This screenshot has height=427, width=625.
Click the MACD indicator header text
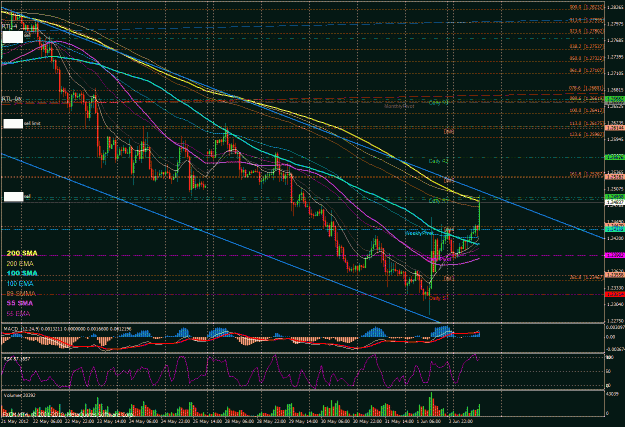coord(67,329)
